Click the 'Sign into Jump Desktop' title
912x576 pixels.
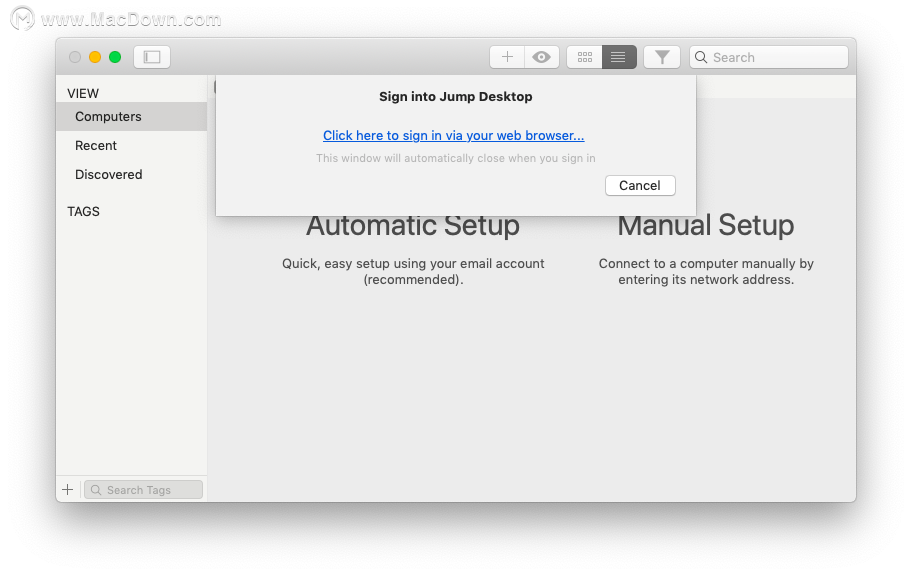tap(455, 97)
